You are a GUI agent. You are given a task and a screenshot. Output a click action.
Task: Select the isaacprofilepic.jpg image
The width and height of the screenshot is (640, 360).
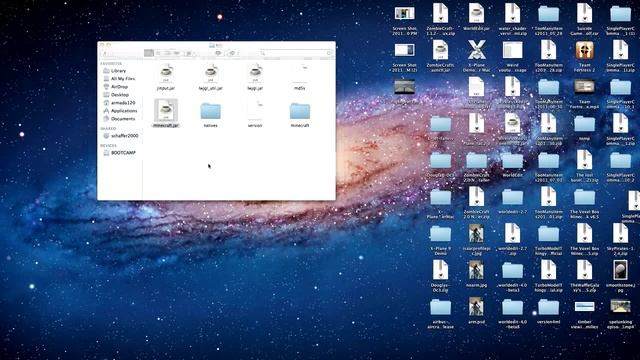pos(476,240)
